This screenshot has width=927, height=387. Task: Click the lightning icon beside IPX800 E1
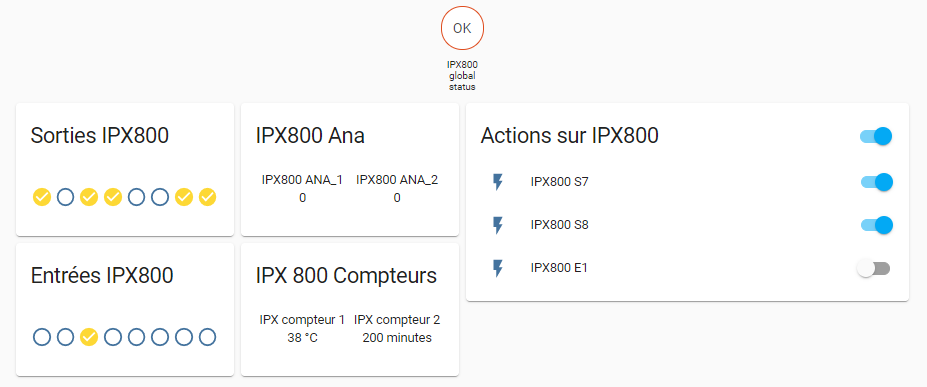[x=498, y=268]
